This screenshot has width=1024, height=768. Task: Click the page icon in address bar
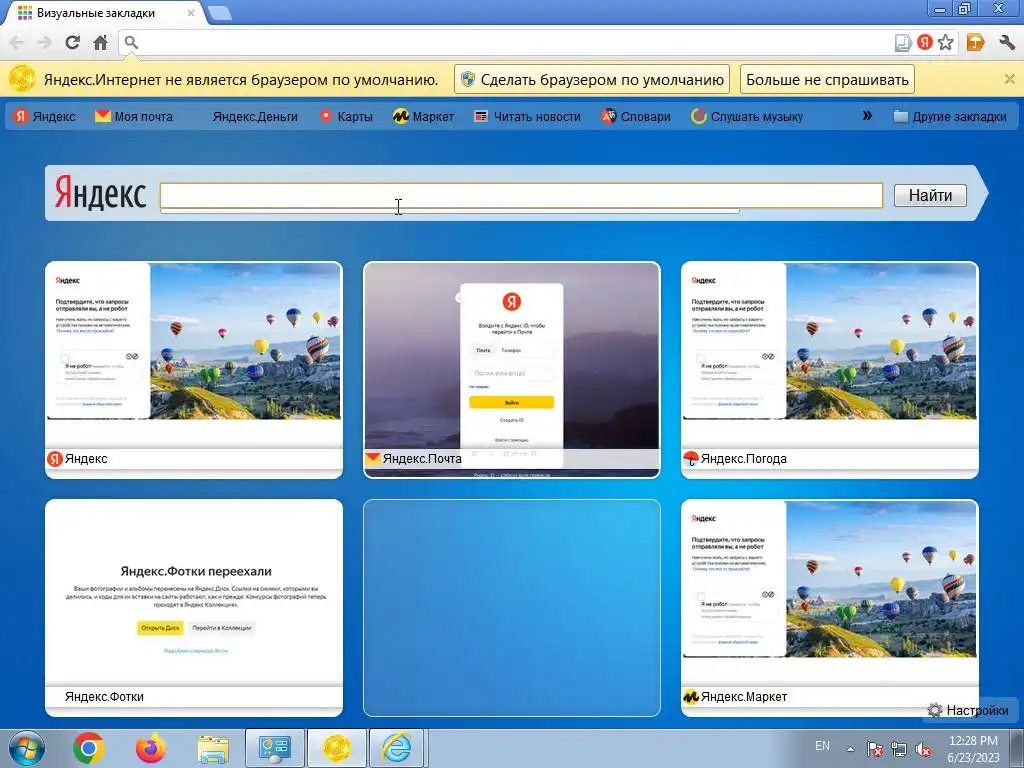coord(903,42)
